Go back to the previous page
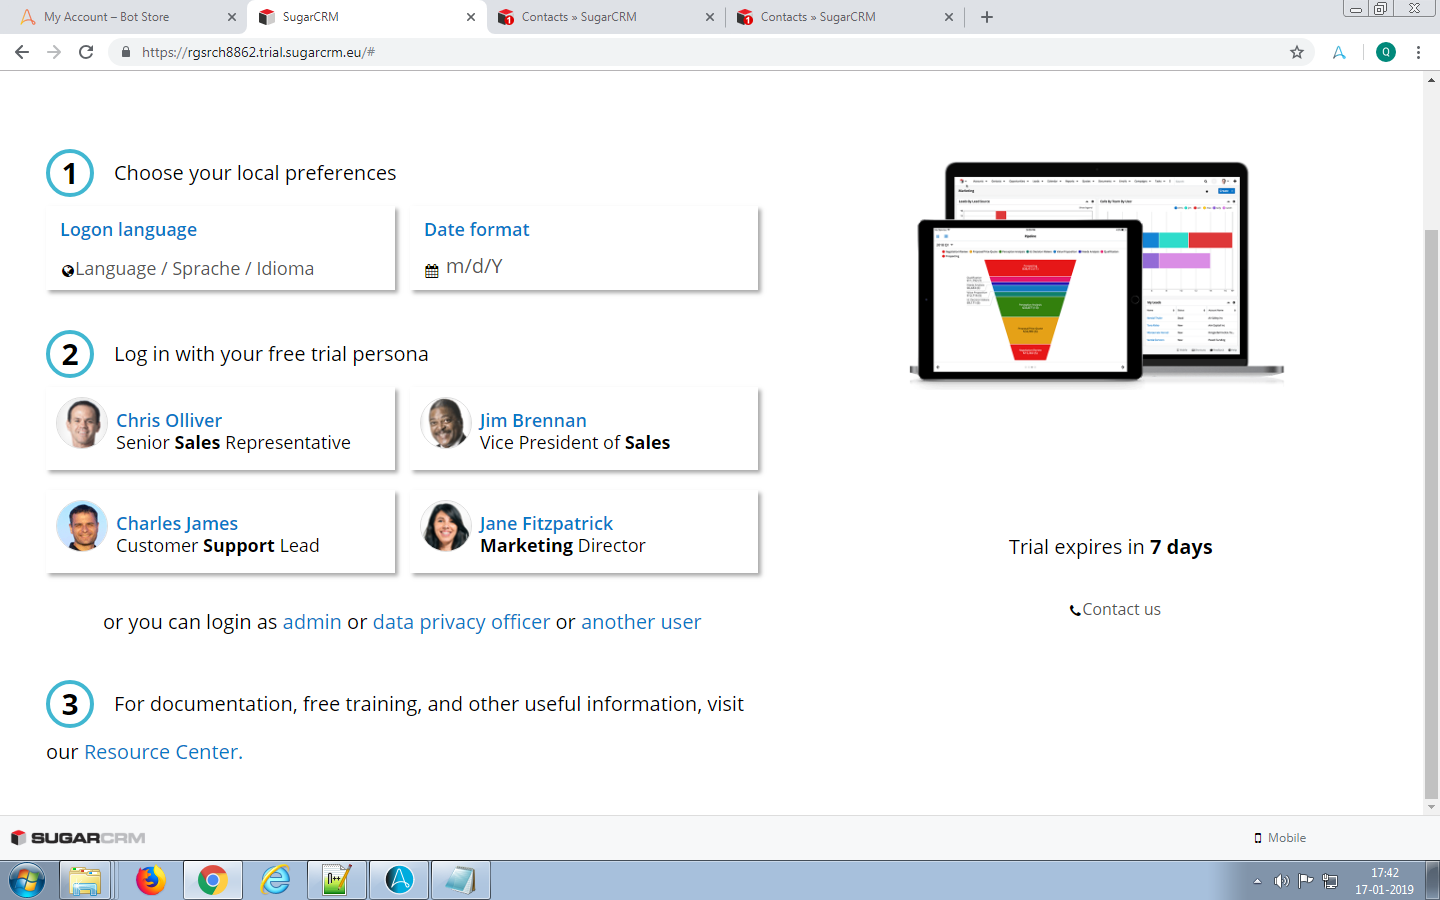 click(22, 52)
